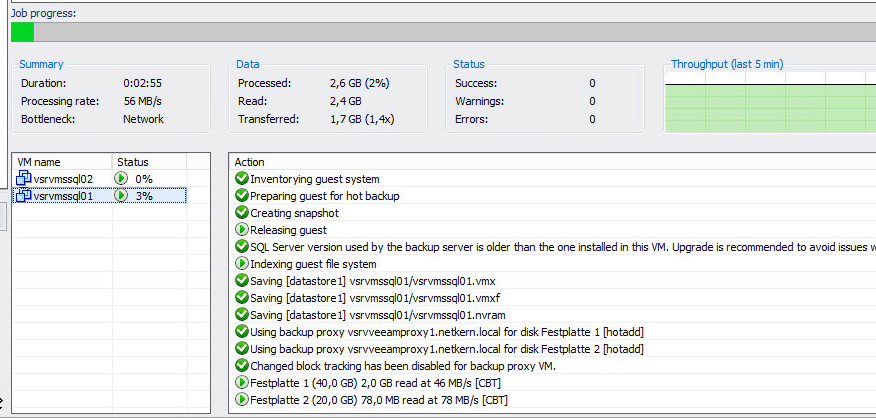Viewport: 876px width, 418px height.
Task: Select the SQL Server version warning line
Action: click(x=553, y=247)
